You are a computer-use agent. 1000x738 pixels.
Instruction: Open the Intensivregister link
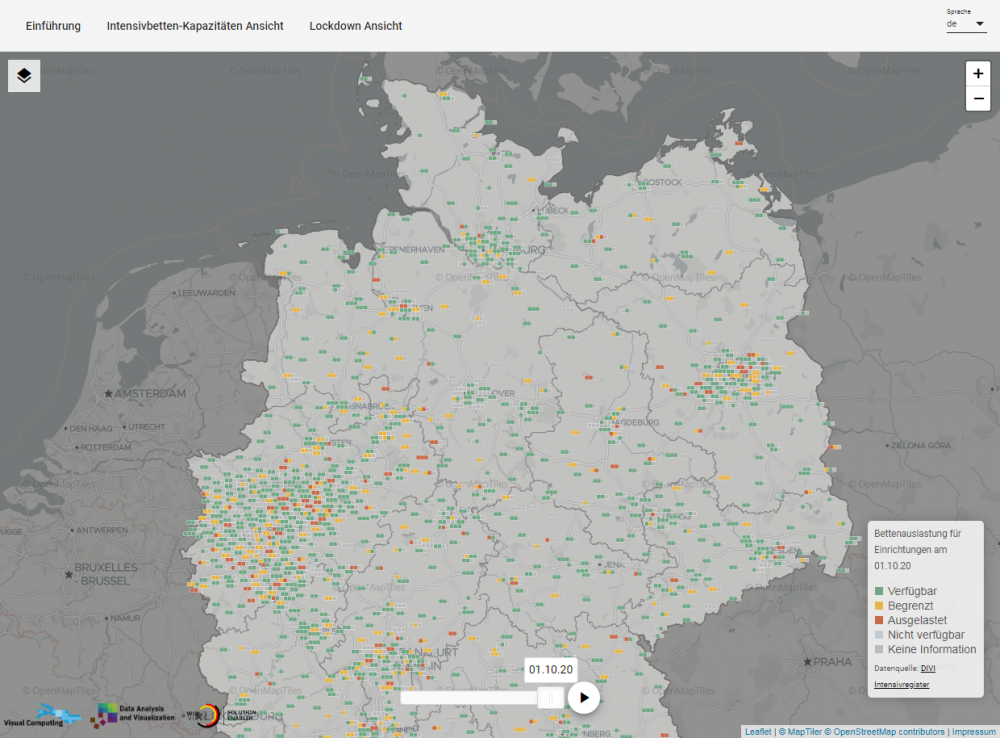point(902,685)
